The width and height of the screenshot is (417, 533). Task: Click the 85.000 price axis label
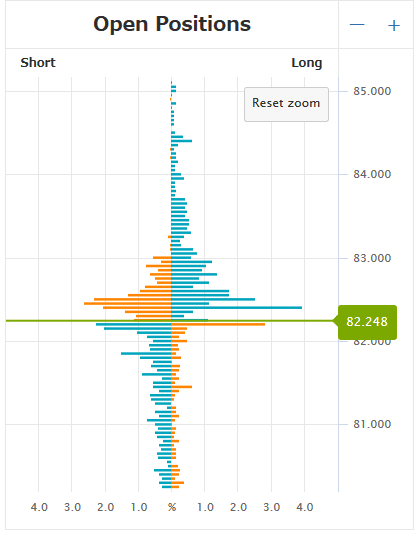pos(372,91)
